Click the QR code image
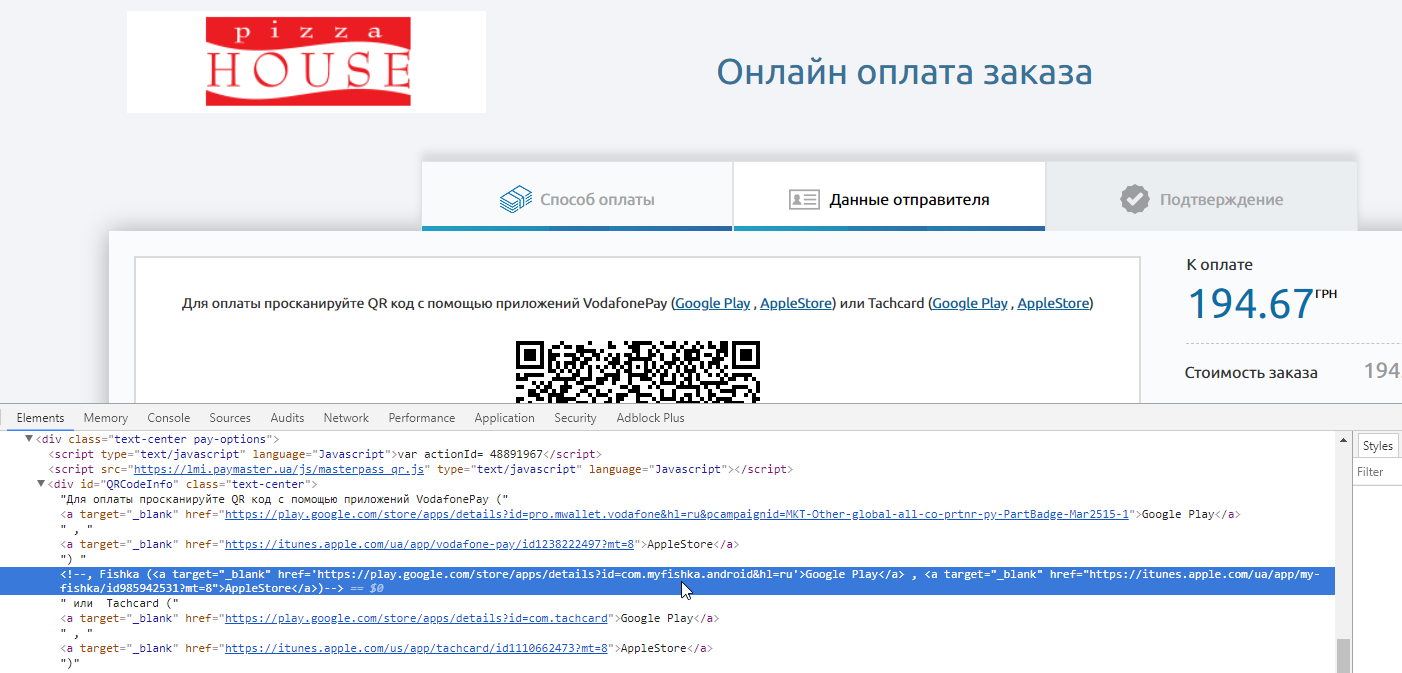The height and width of the screenshot is (673, 1402). (x=638, y=371)
